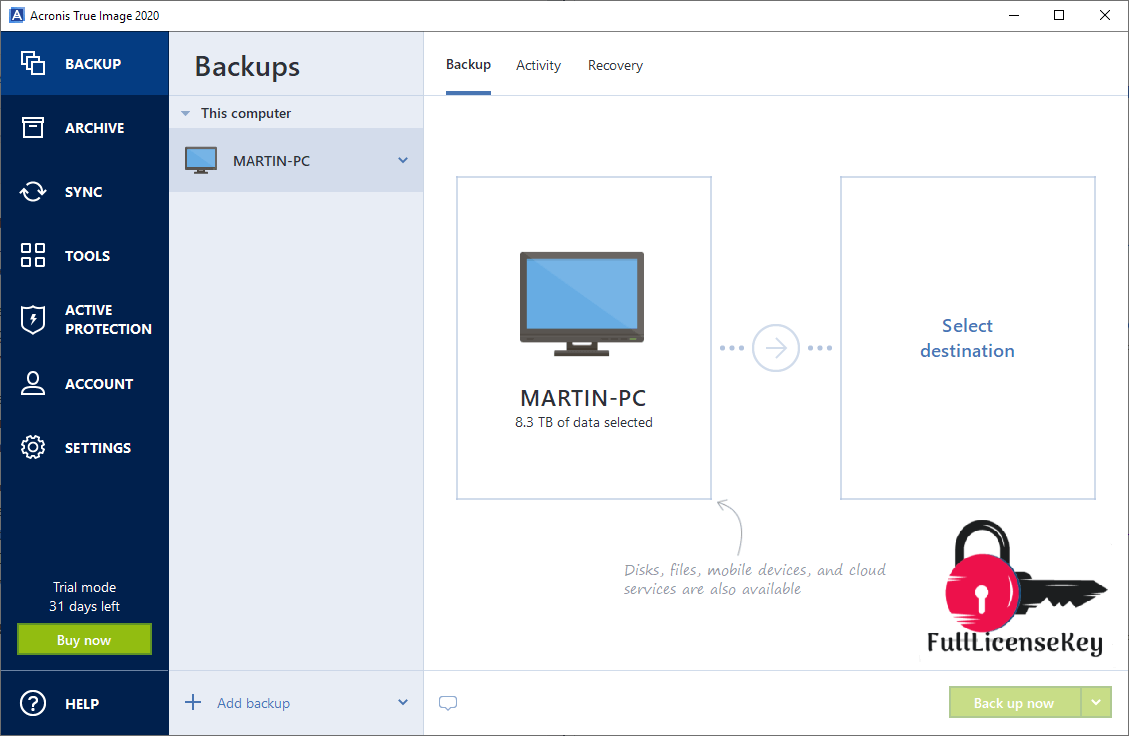This screenshot has width=1129, height=736.
Task: Expand the Add backup dropdown arrow
Action: pyautogui.click(x=403, y=702)
